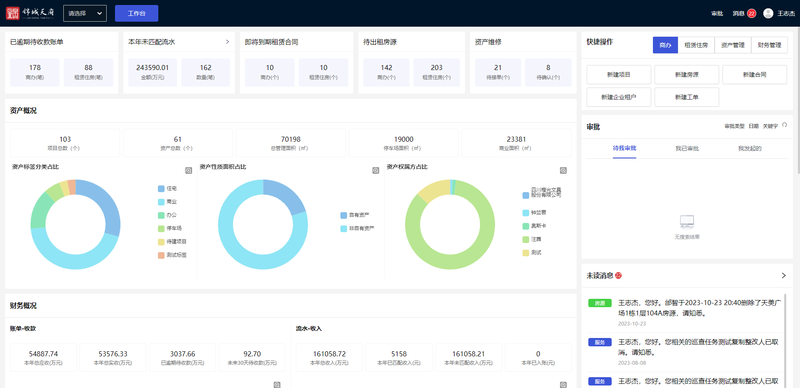Toggle the 住宅 legend item
The height and width of the screenshot is (388, 800).
(168, 188)
